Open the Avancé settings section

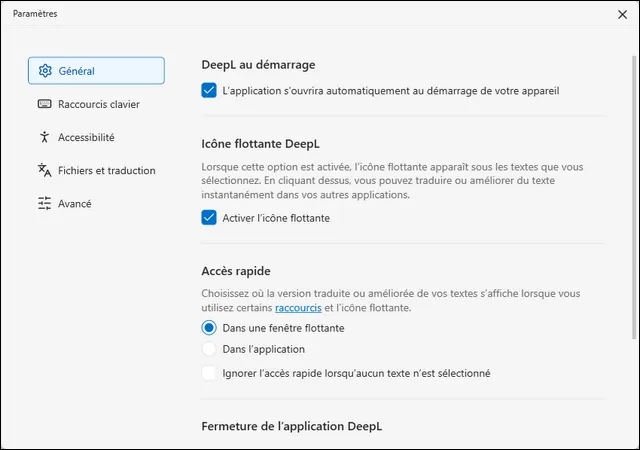(x=96, y=203)
